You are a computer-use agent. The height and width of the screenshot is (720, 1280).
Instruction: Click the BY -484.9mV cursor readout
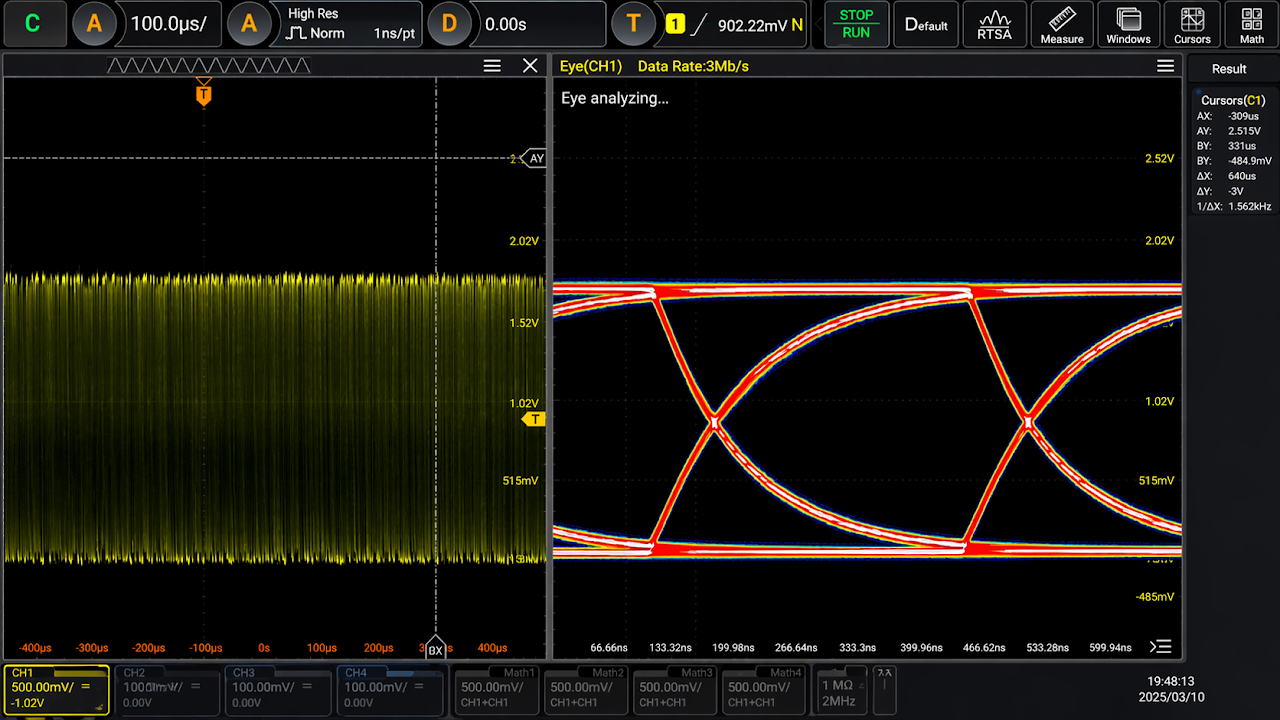point(1234,161)
